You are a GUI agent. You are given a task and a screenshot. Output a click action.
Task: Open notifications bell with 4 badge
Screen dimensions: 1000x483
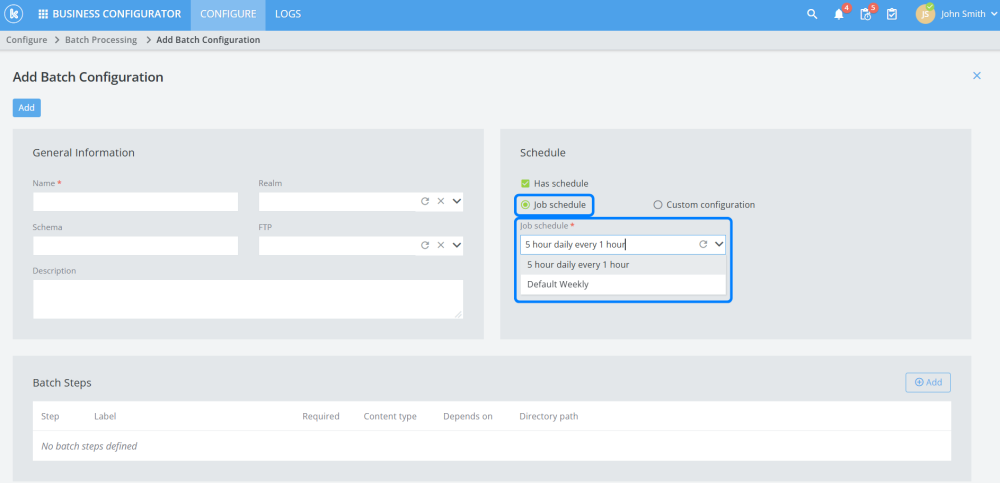pyautogui.click(x=839, y=14)
